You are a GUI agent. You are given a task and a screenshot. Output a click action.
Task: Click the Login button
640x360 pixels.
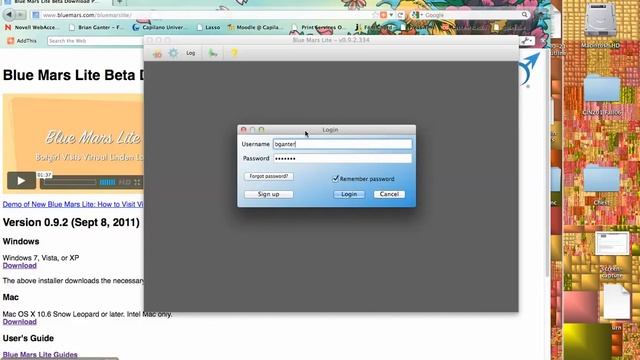pyautogui.click(x=349, y=194)
